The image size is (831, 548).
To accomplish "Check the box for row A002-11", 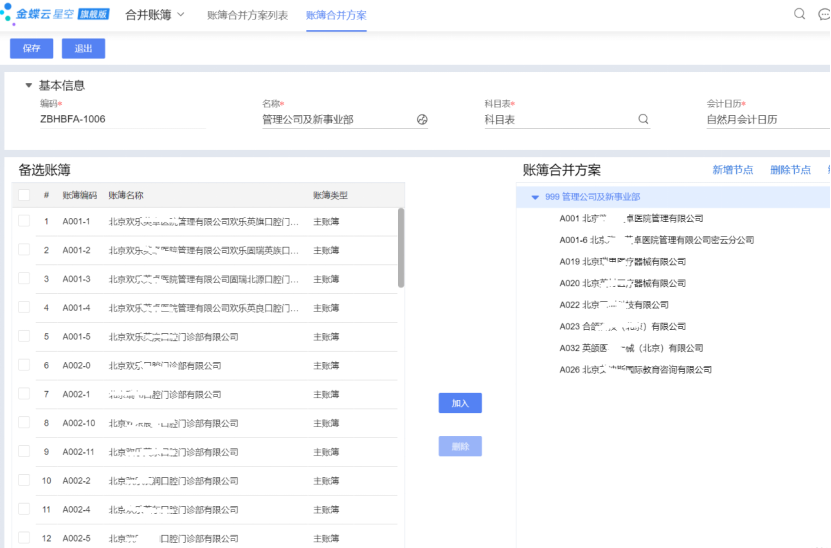I will pos(24,452).
